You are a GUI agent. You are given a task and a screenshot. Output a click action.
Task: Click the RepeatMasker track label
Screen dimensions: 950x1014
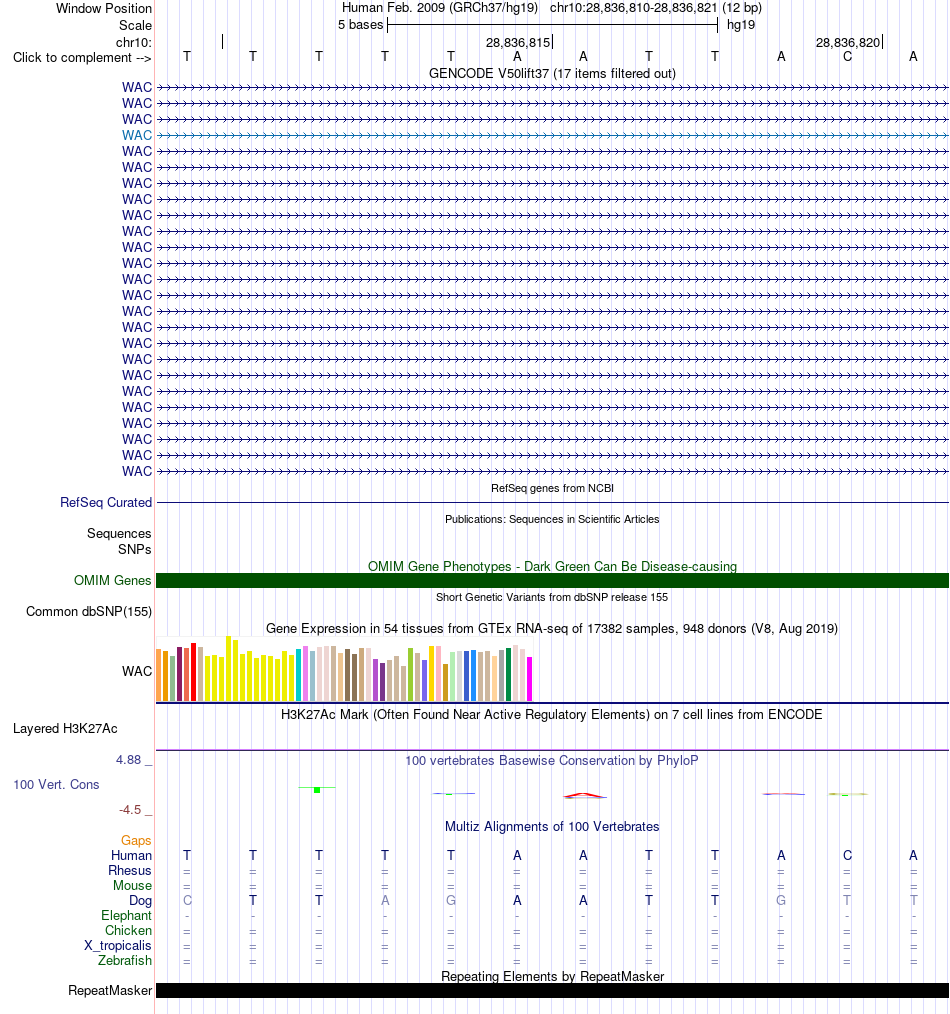[x=110, y=991]
